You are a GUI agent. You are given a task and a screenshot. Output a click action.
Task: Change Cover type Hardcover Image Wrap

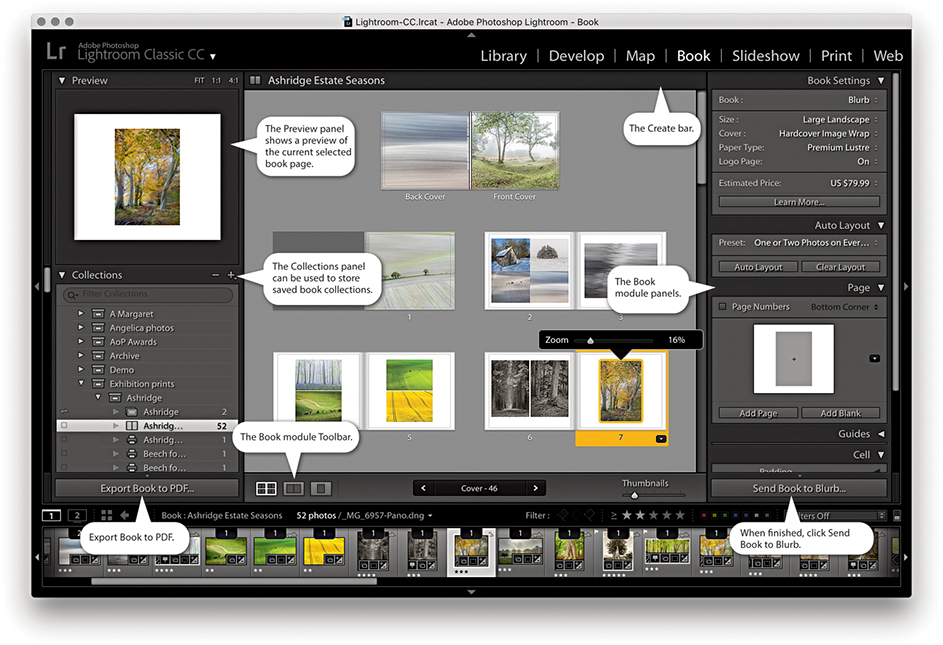point(828,134)
